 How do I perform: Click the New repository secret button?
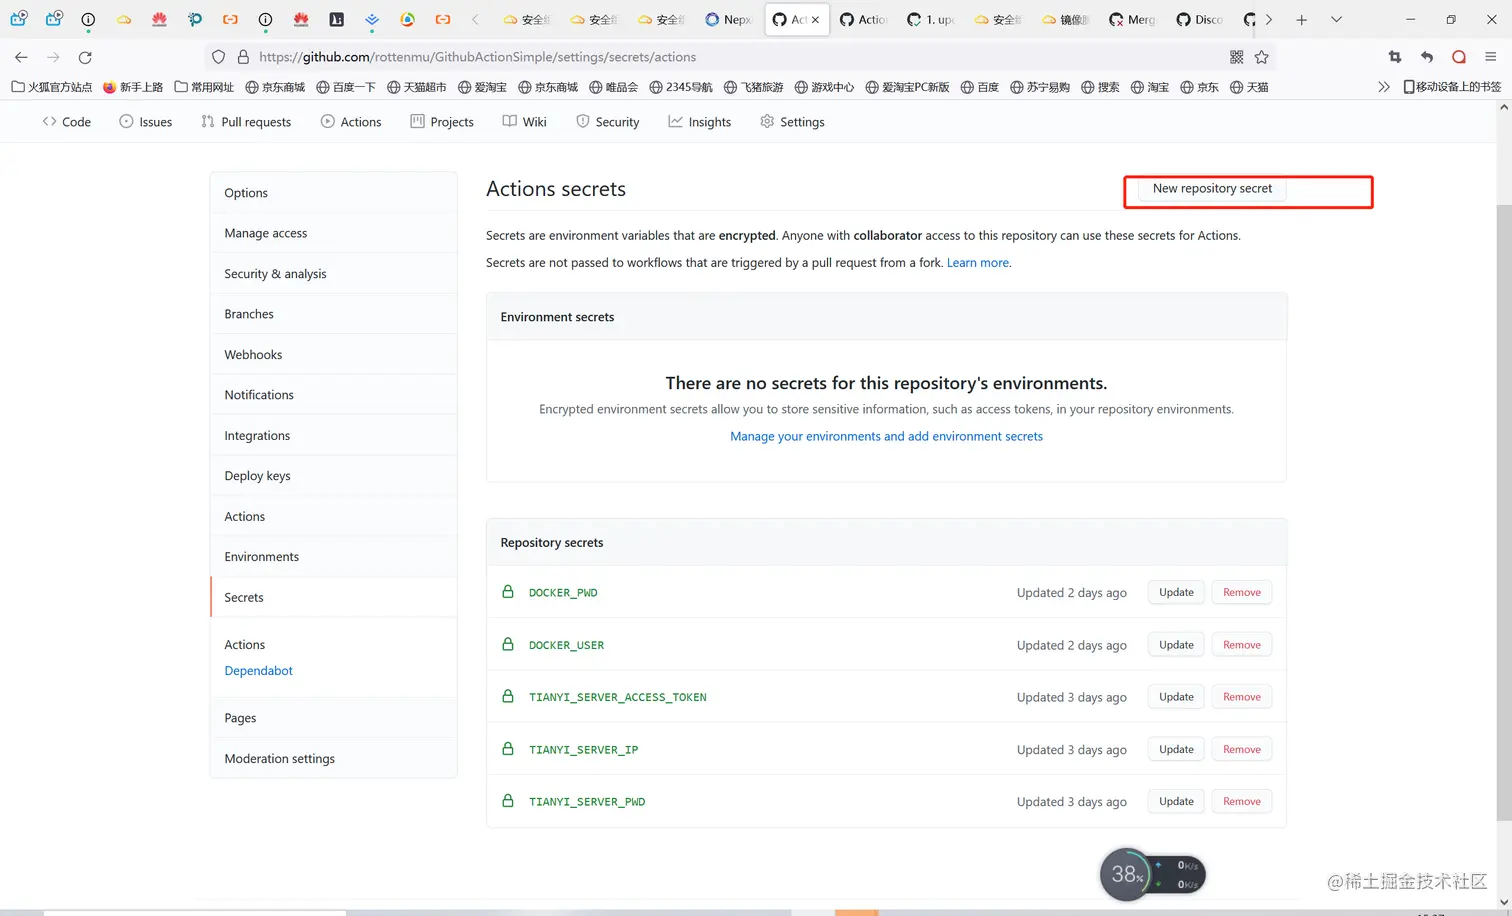pyautogui.click(x=1212, y=188)
